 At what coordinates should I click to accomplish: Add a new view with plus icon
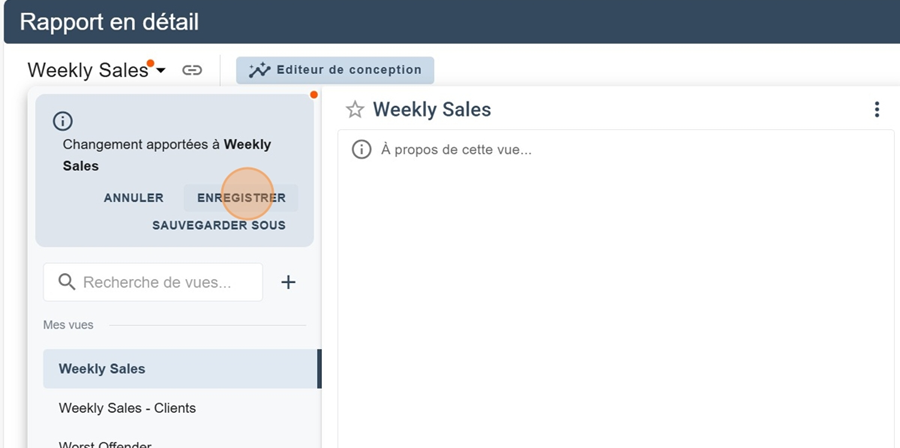(288, 282)
